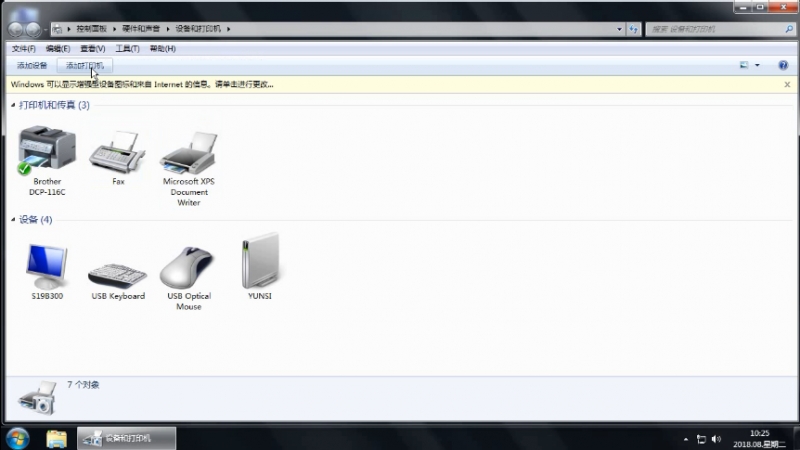Click the 设备和打印机 taskbar button

pos(127,438)
